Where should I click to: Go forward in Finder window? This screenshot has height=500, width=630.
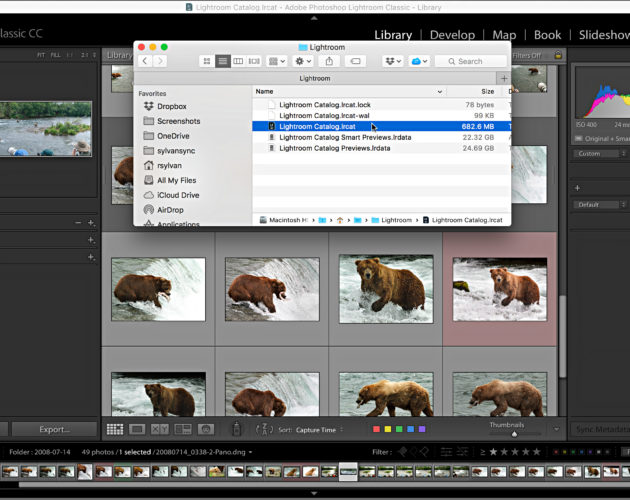pos(160,61)
